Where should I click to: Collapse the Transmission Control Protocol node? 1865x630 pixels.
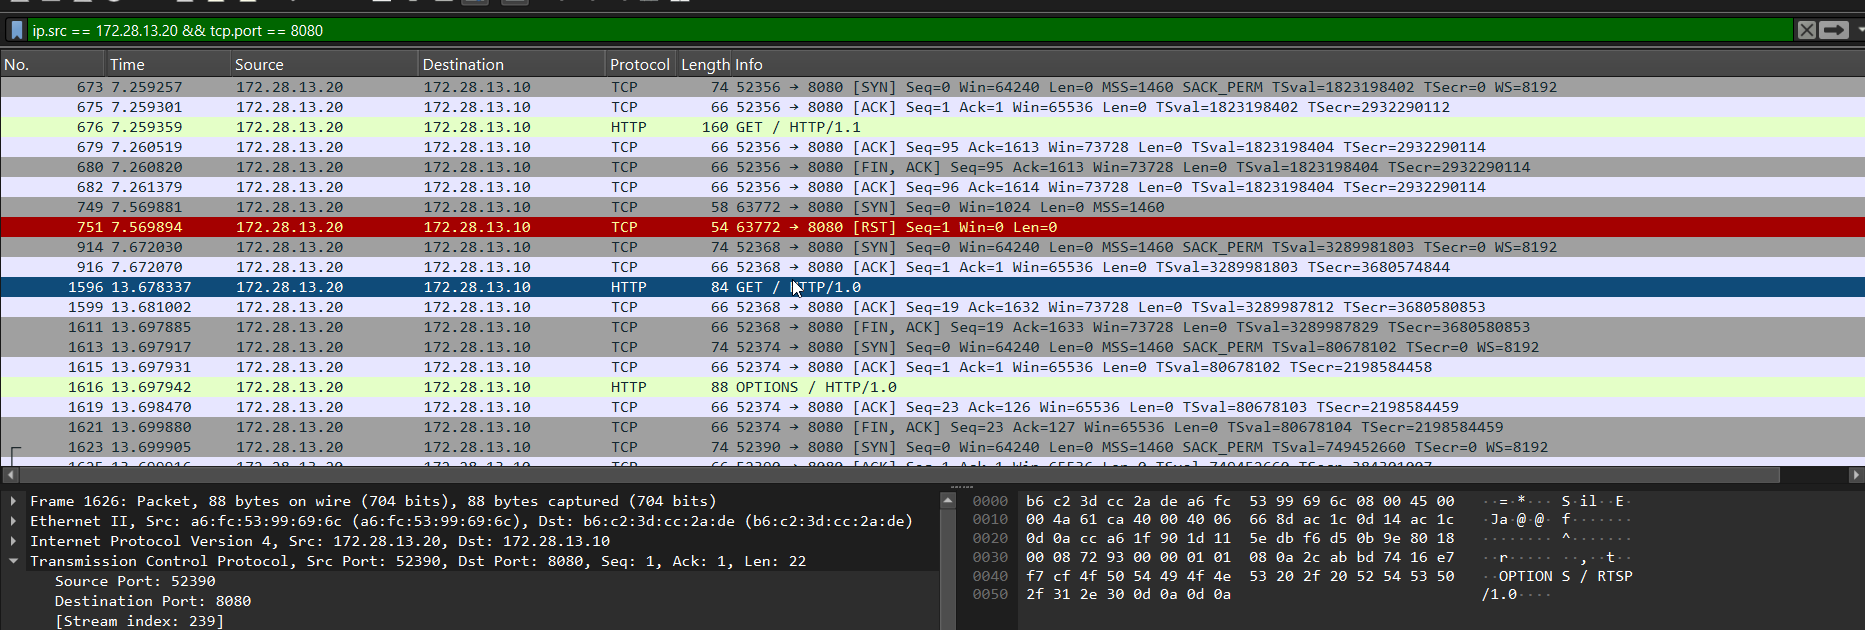pos(13,561)
